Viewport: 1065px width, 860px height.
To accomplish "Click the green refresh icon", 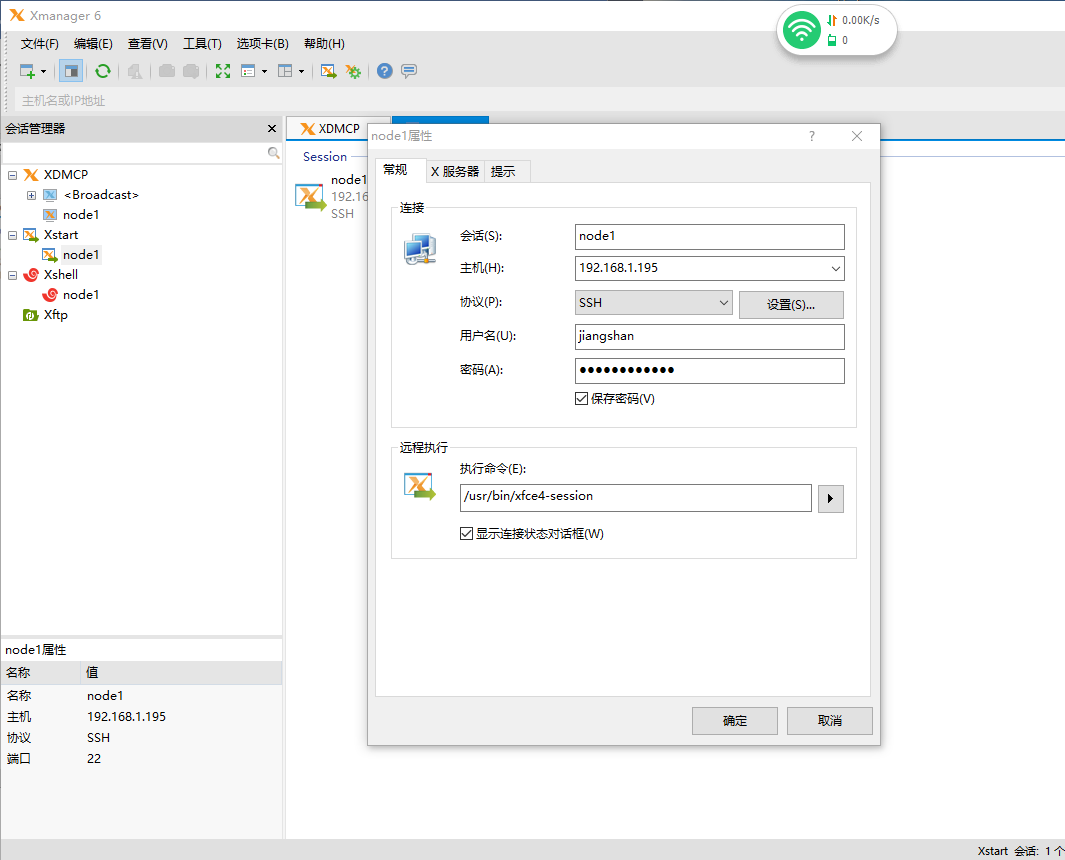I will (103, 71).
